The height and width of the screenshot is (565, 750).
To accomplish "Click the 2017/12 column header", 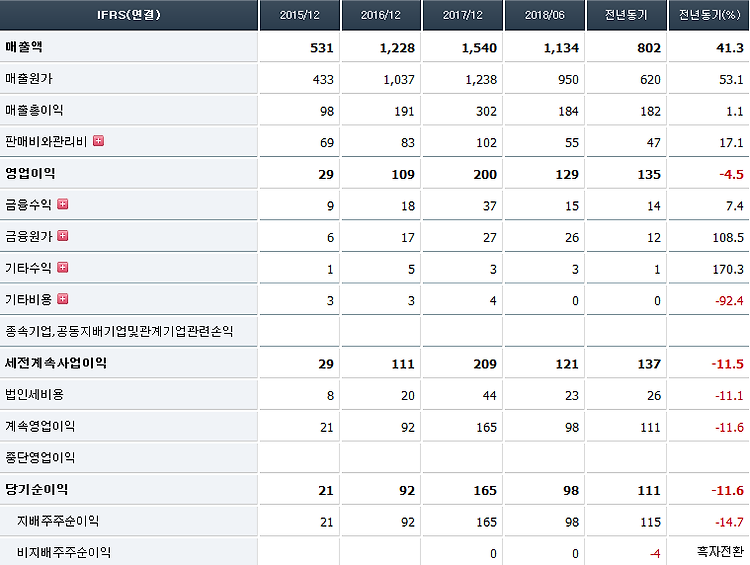I will pos(463,15).
